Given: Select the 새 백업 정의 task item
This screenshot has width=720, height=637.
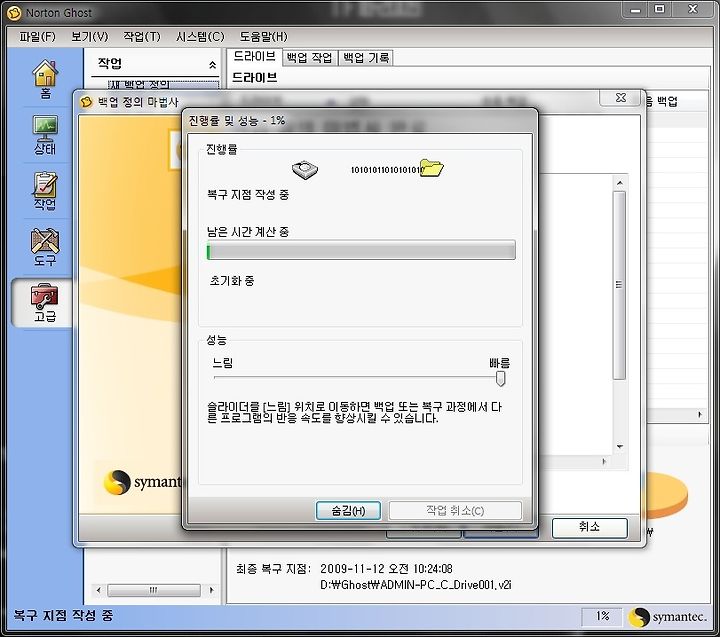Looking at the screenshot, I should pos(163,84).
